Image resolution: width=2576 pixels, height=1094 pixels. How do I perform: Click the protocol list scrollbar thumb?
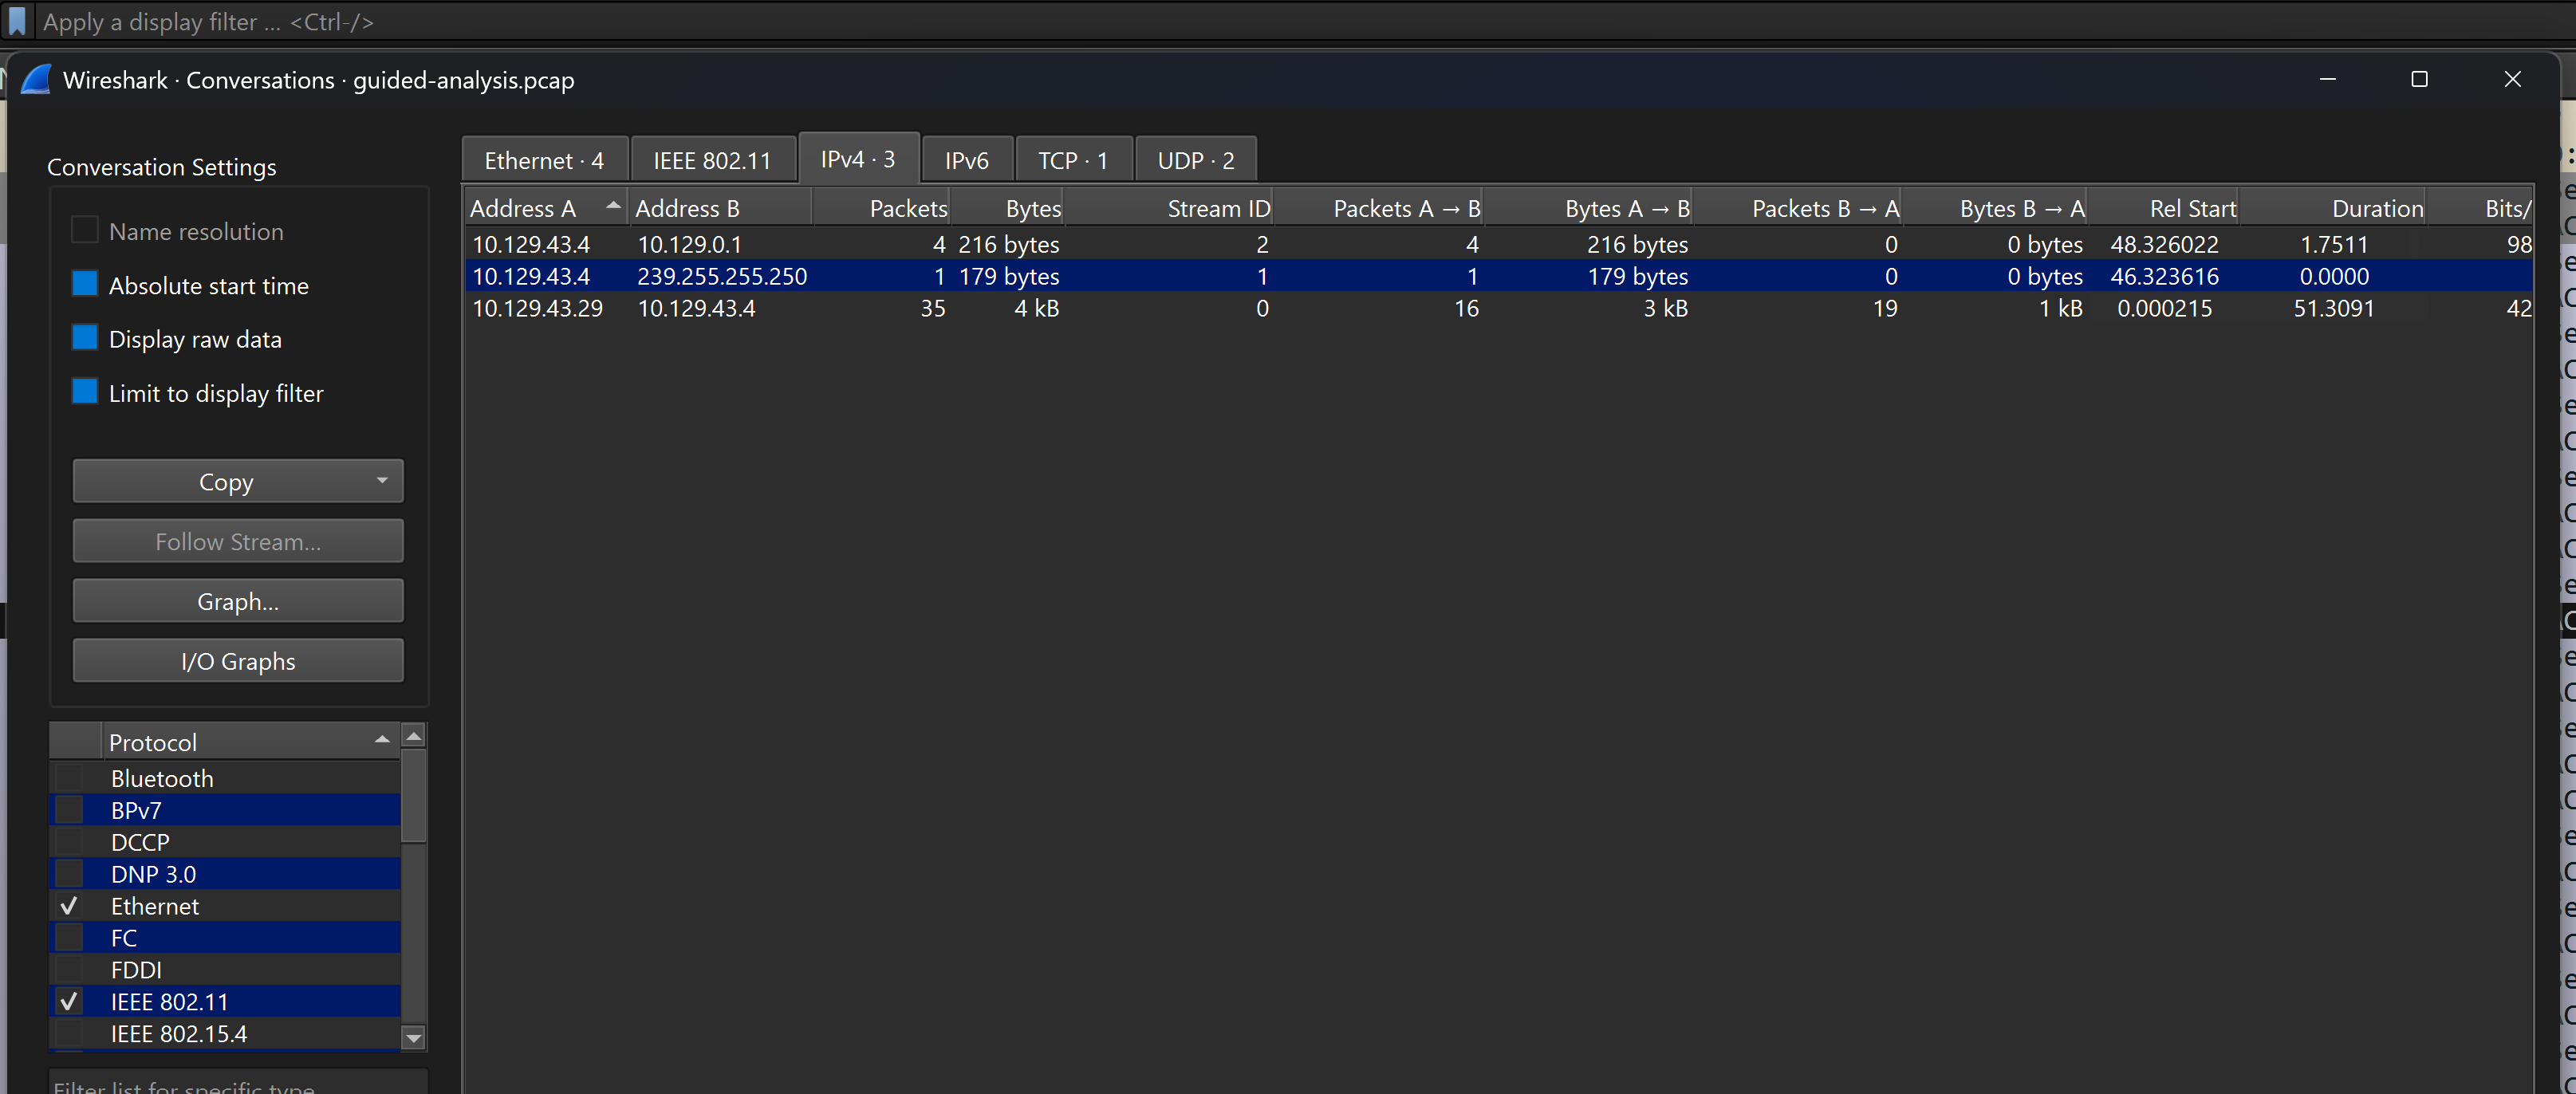(414, 795)
